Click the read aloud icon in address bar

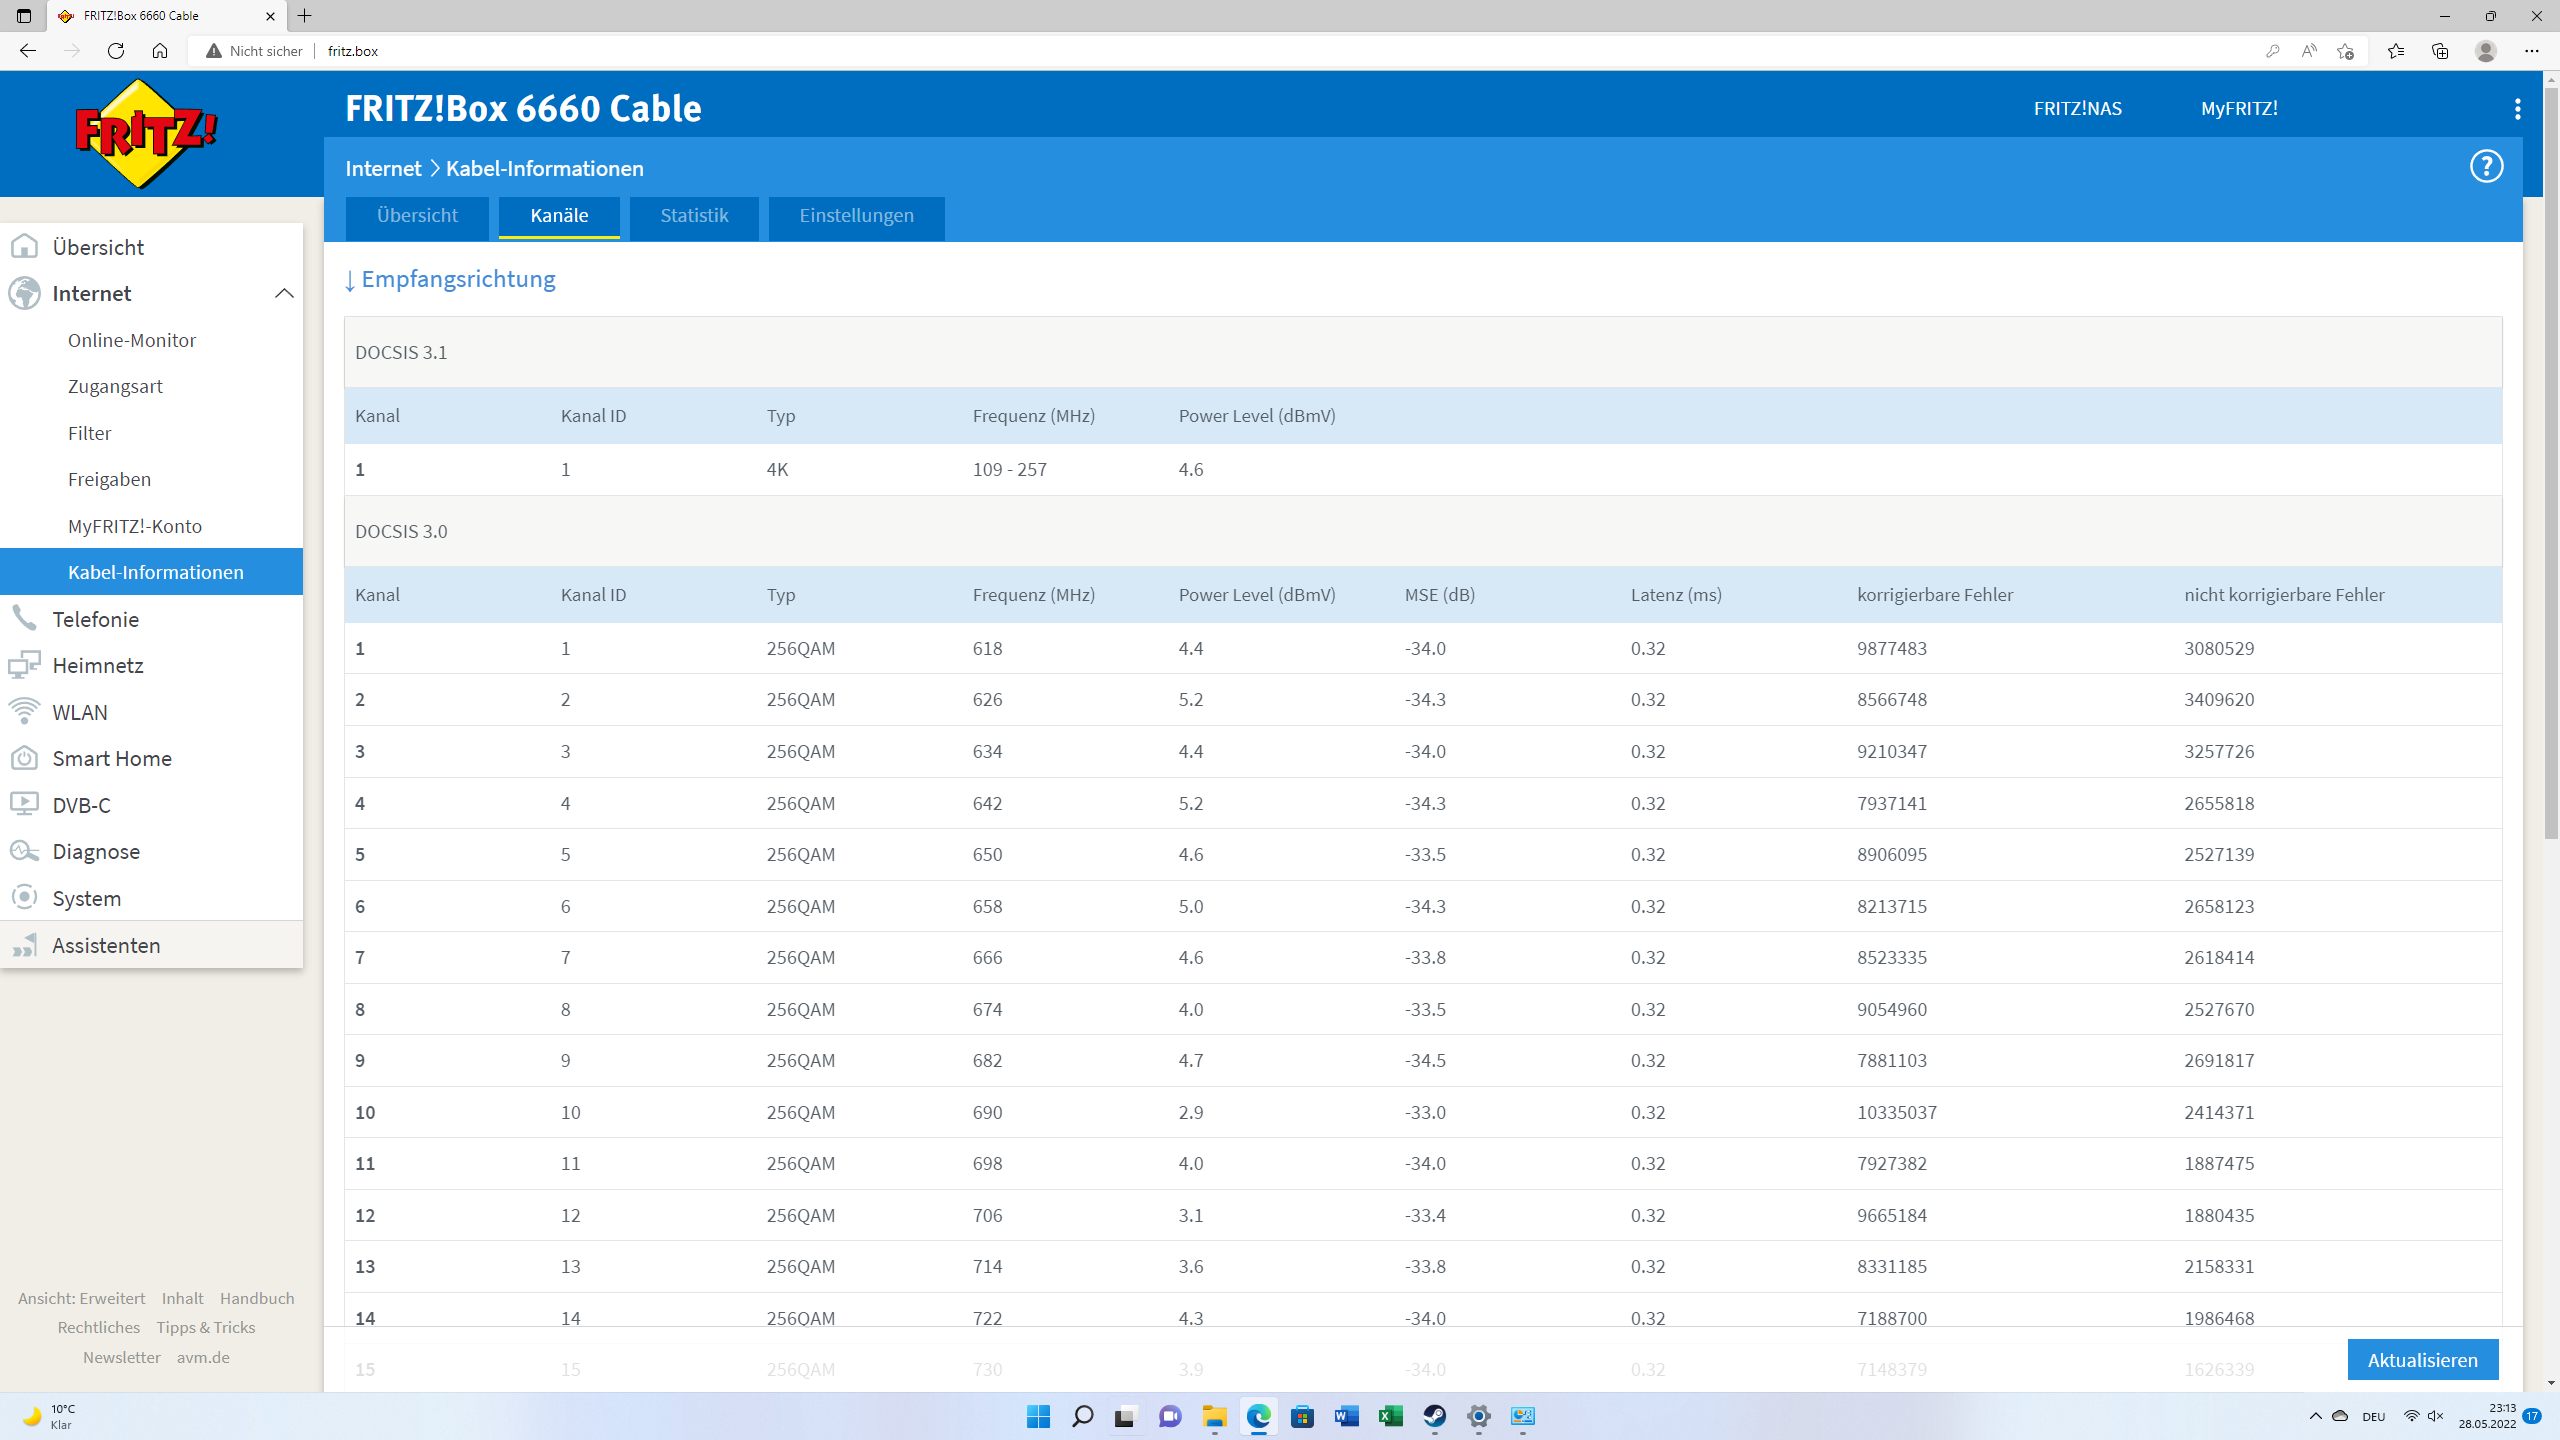click(2309, 51)
